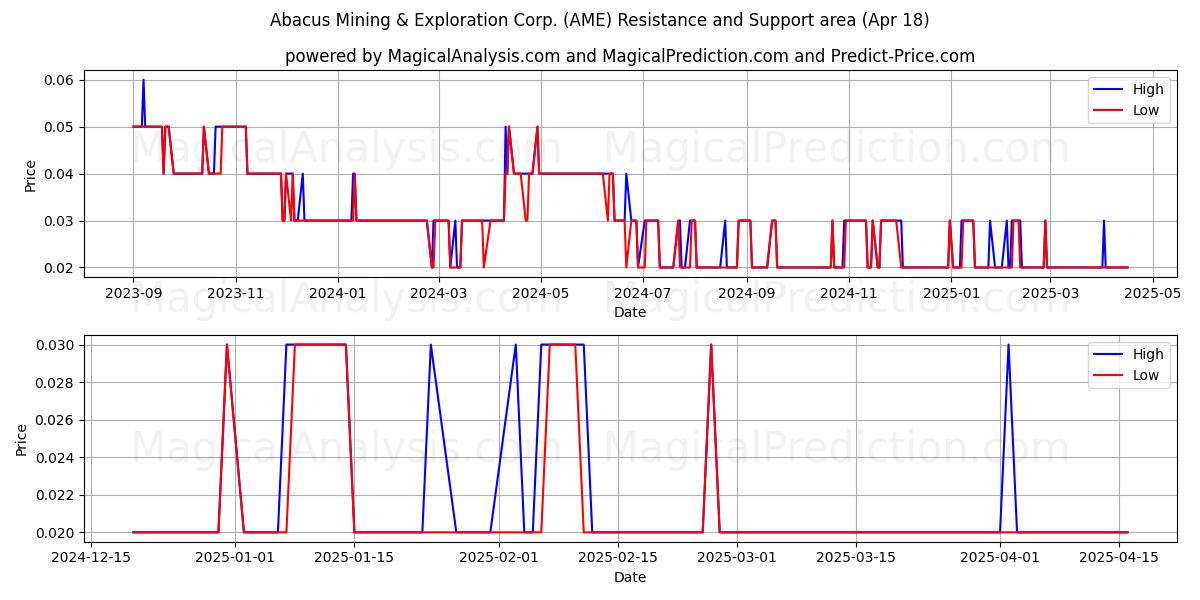This screenshot has width=1200, height=600.
Task: Click the 0.06 high spike in September 2023
Action: [143, 81]
